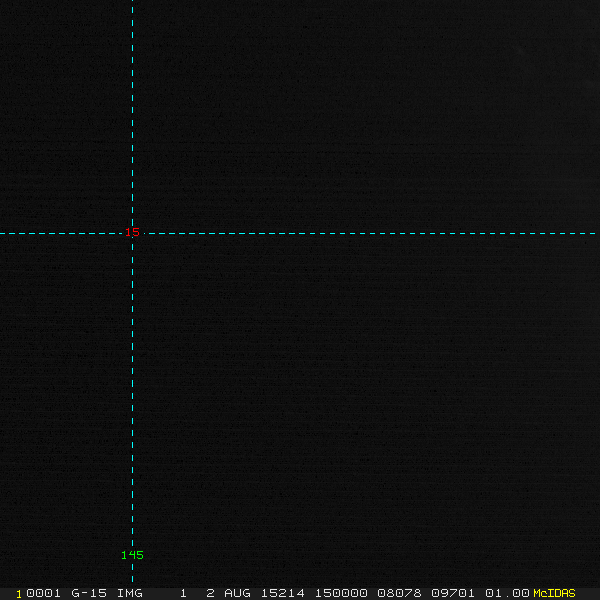600x600 pixels.
Task: Click the white dashed latitude line's left end
Action: click(3, 233)
